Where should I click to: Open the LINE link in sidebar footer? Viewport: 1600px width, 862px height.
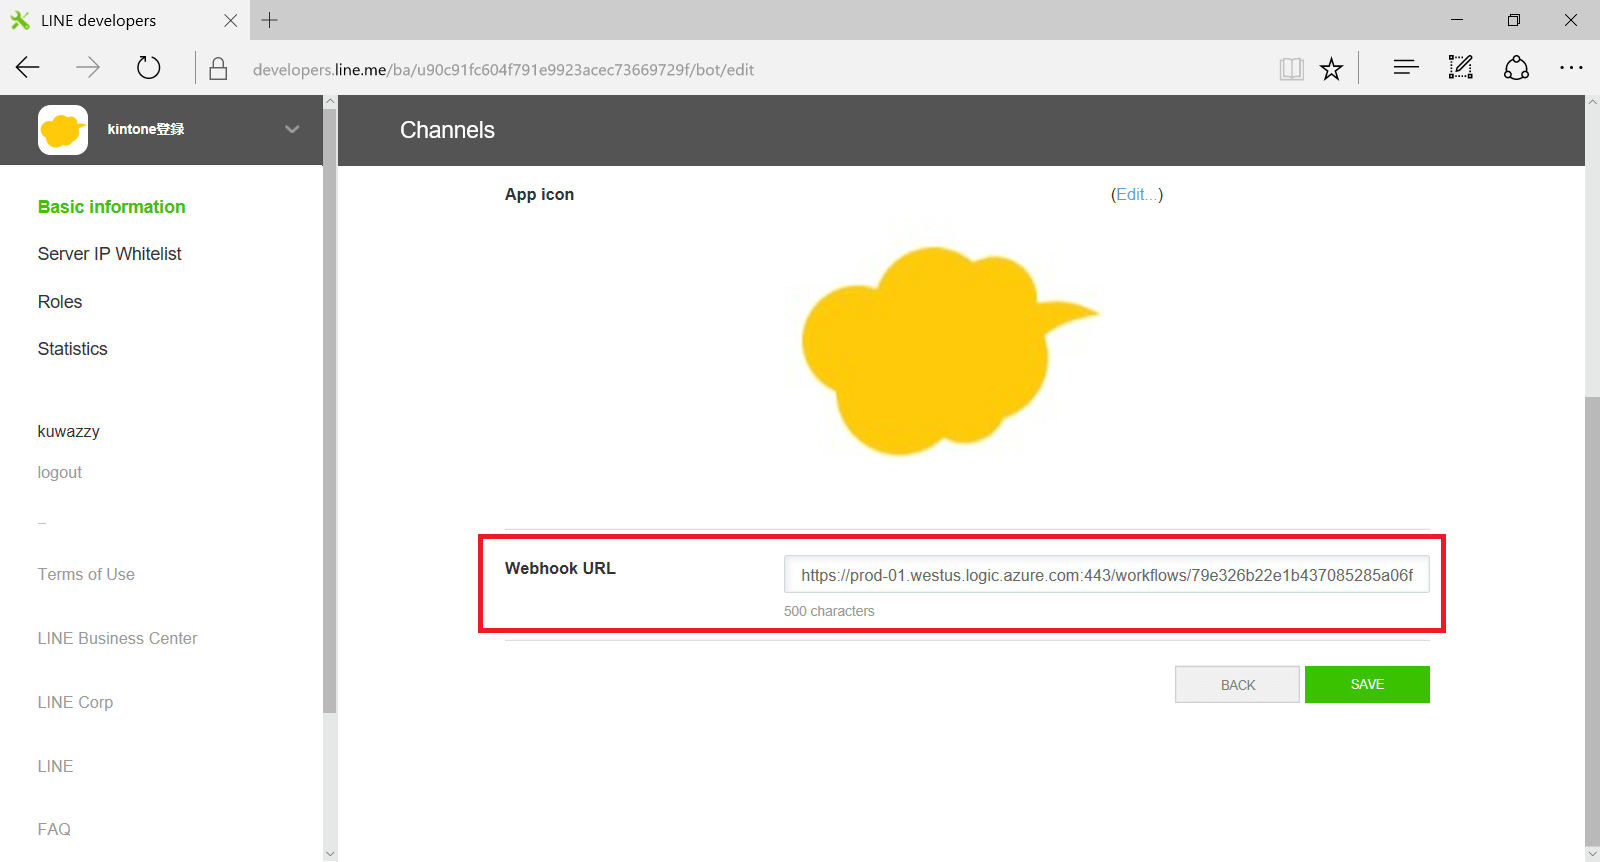[56, 767]
